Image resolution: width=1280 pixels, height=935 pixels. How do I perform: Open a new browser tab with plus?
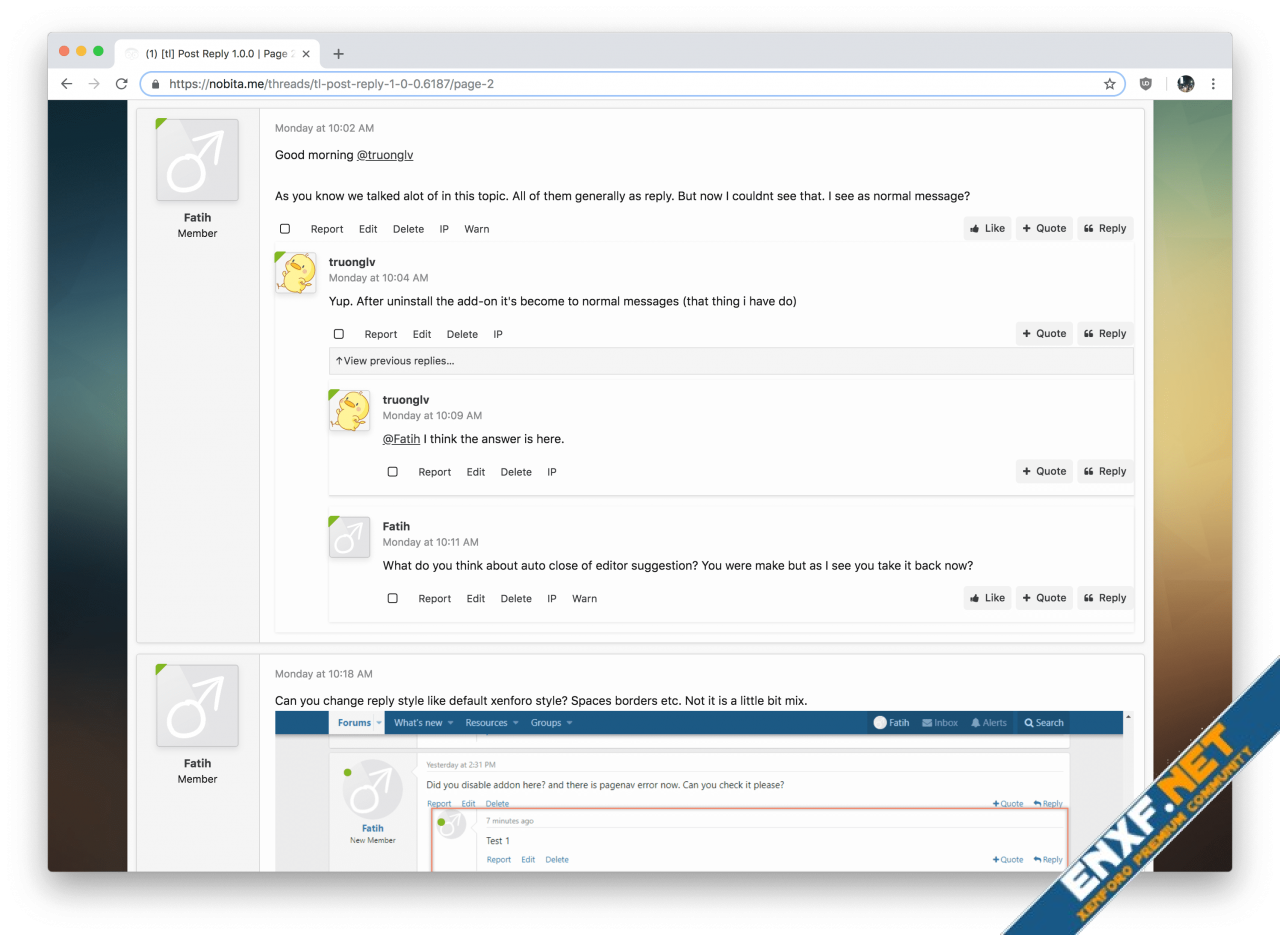pyautogui.click(x=338, y=54)
